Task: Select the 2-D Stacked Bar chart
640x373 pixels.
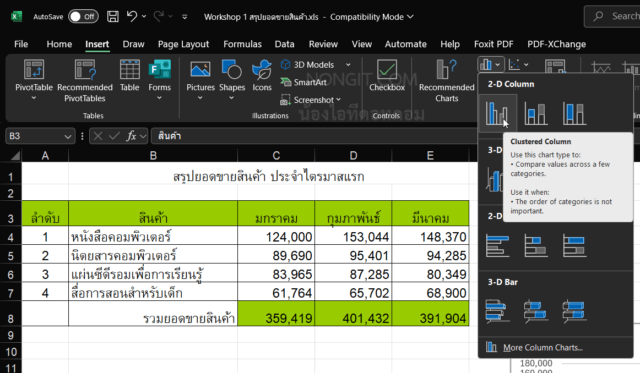Action: coord(536,246)
